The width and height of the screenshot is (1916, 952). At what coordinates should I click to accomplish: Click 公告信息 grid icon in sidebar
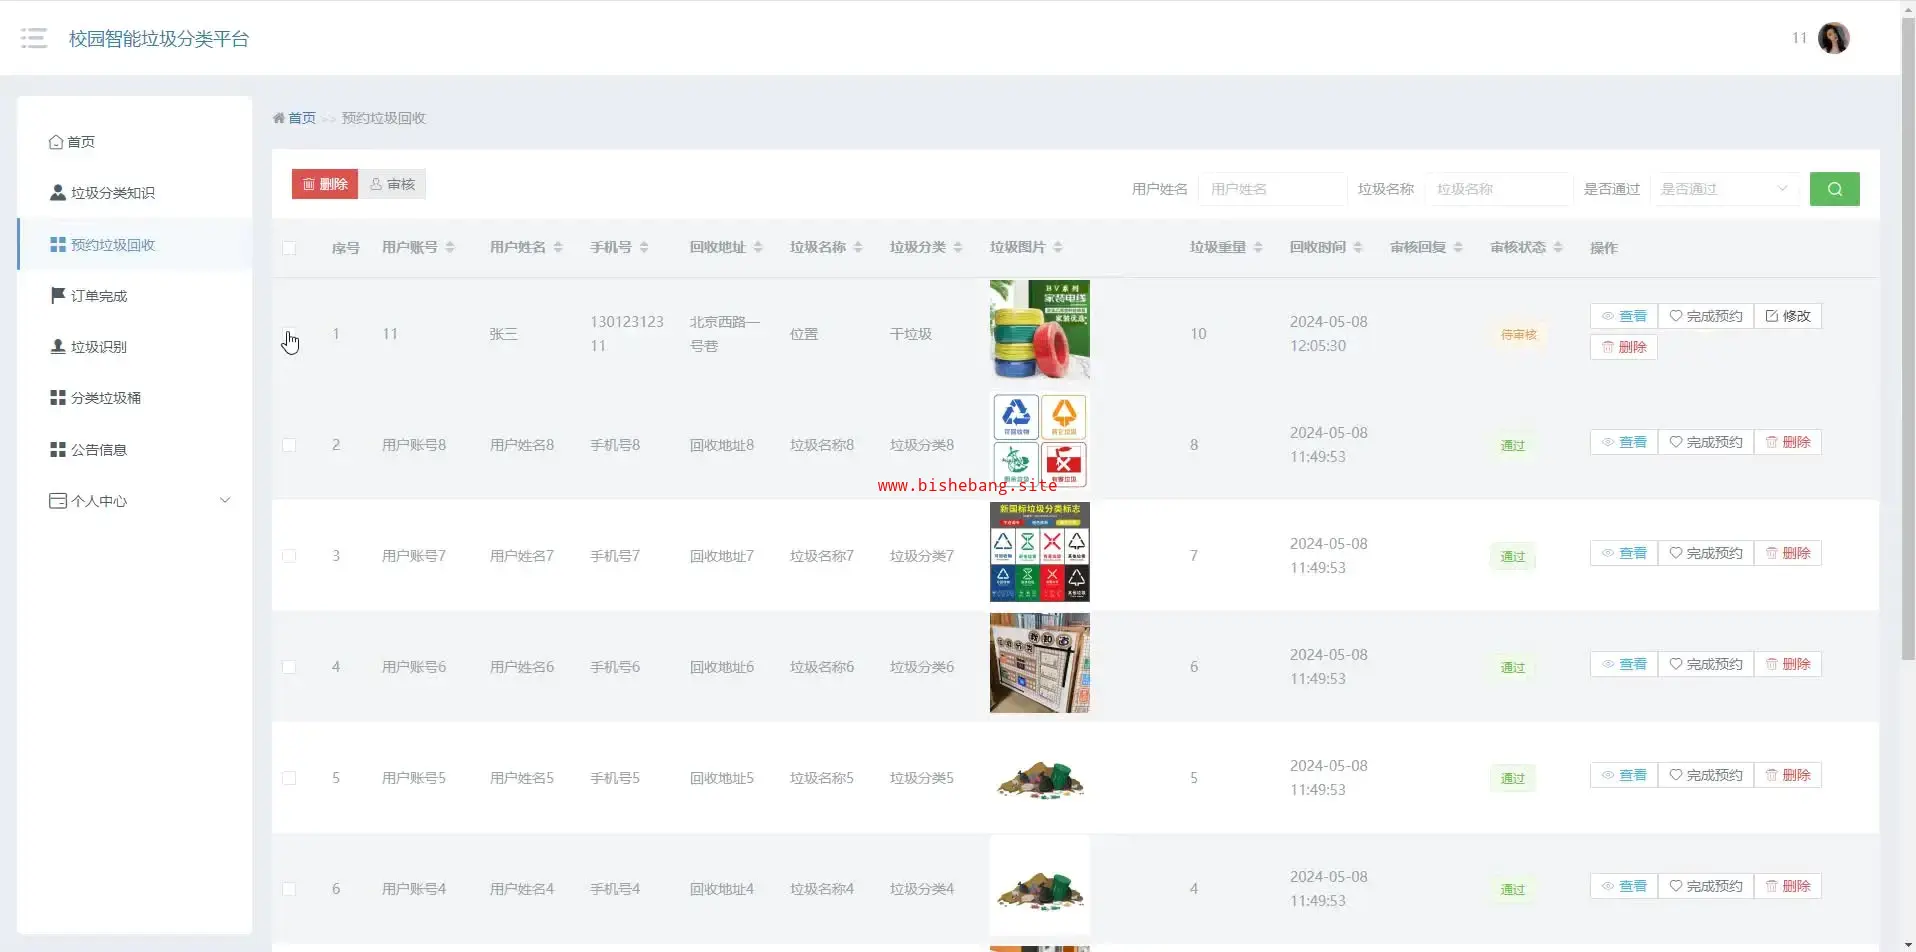coord(58,450)
